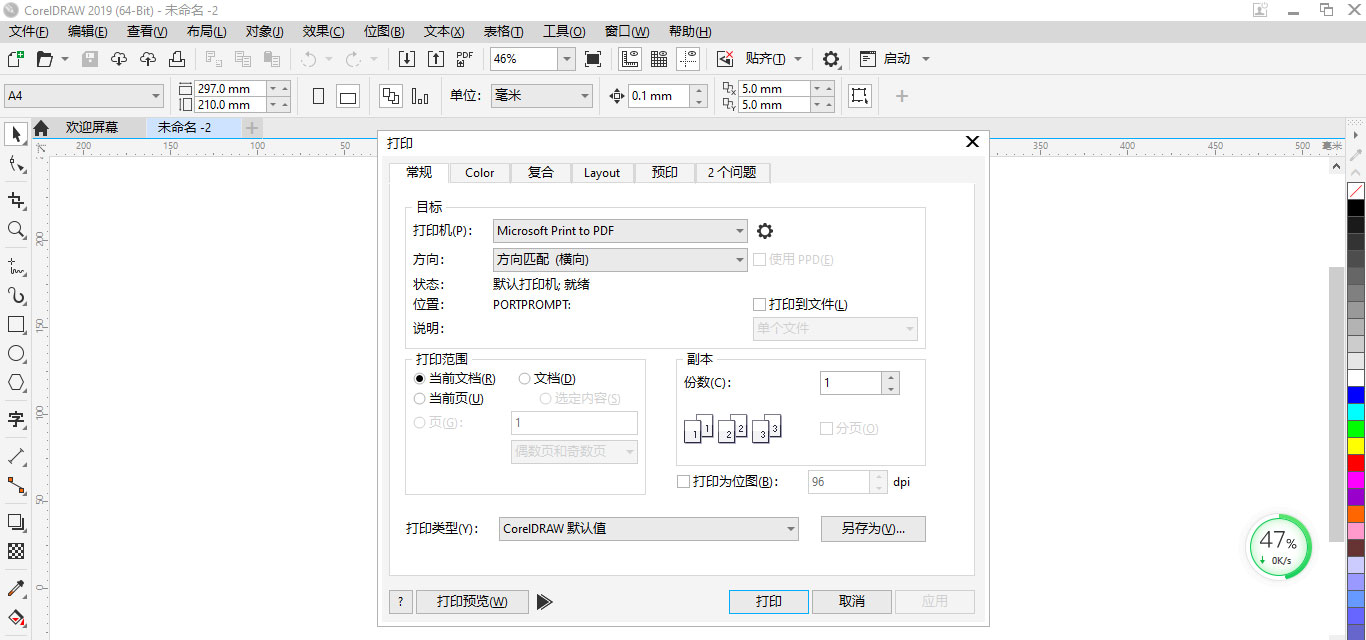Open the 打印类型 dropdown
The height and width of the screenshot is (640, 1366).
click(x=790, y=528)
